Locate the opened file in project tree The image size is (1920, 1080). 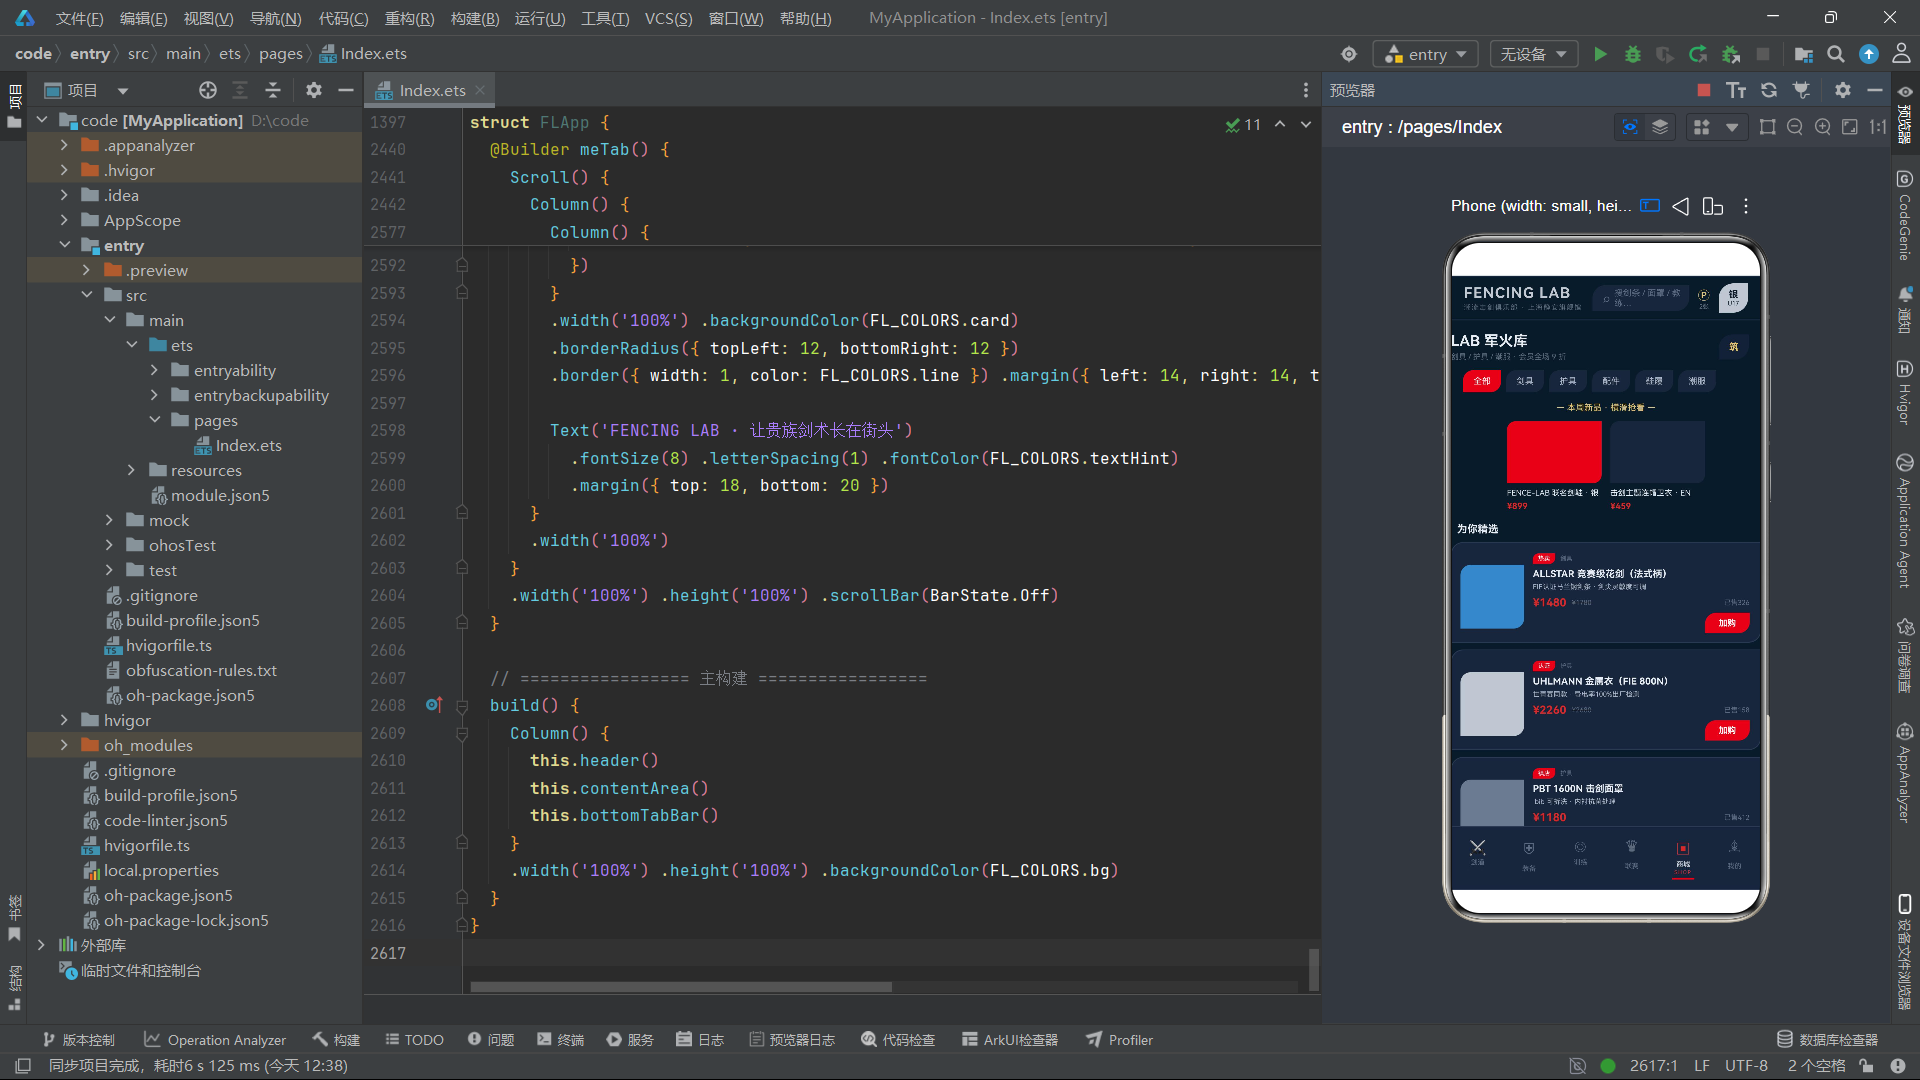[208, 90]
